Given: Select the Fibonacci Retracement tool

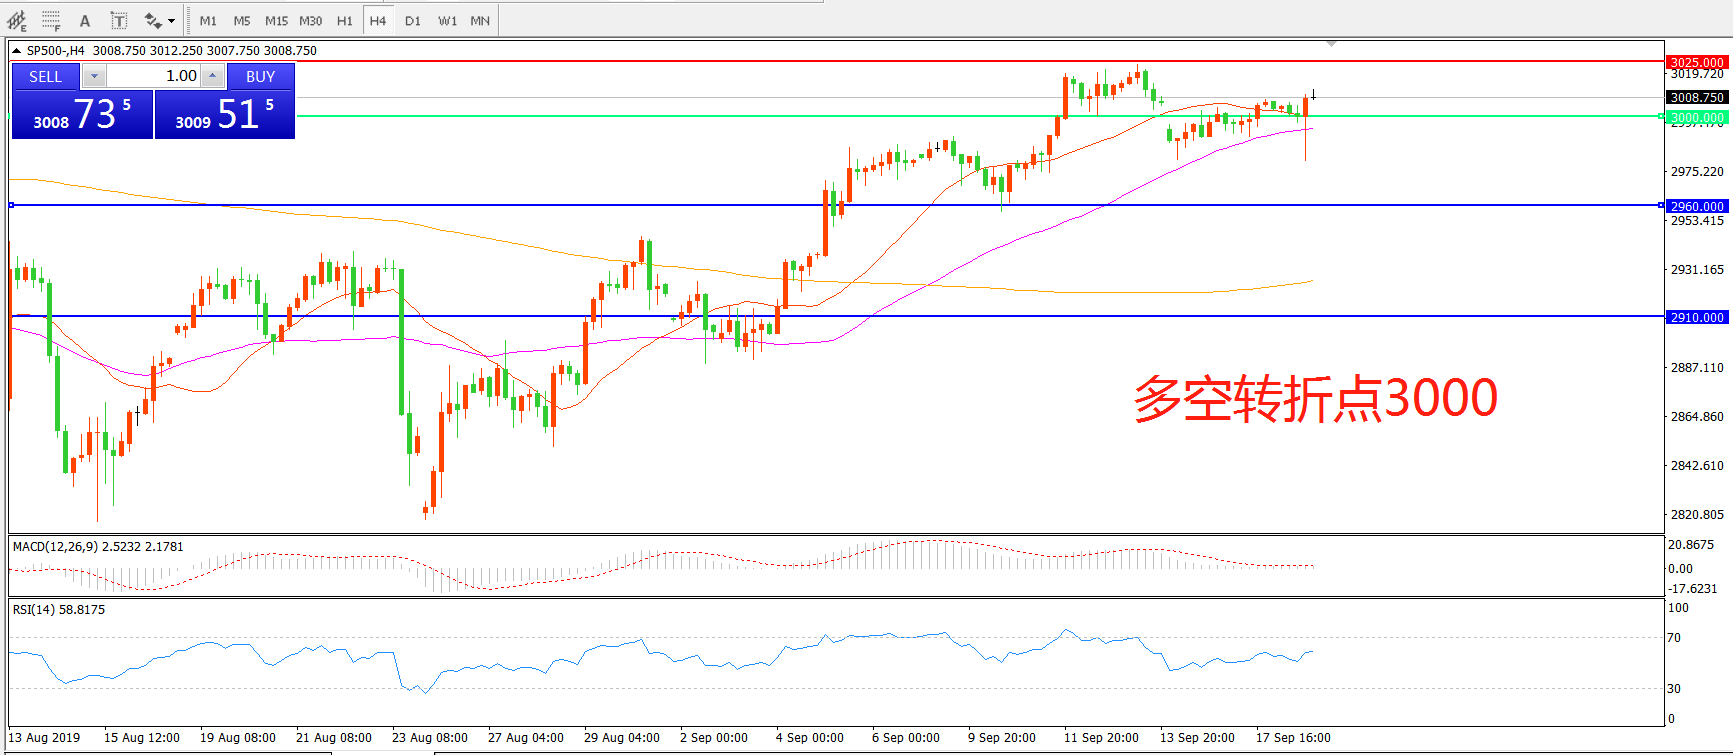Looking at the screenshot, I should click(x=51, y=21).
